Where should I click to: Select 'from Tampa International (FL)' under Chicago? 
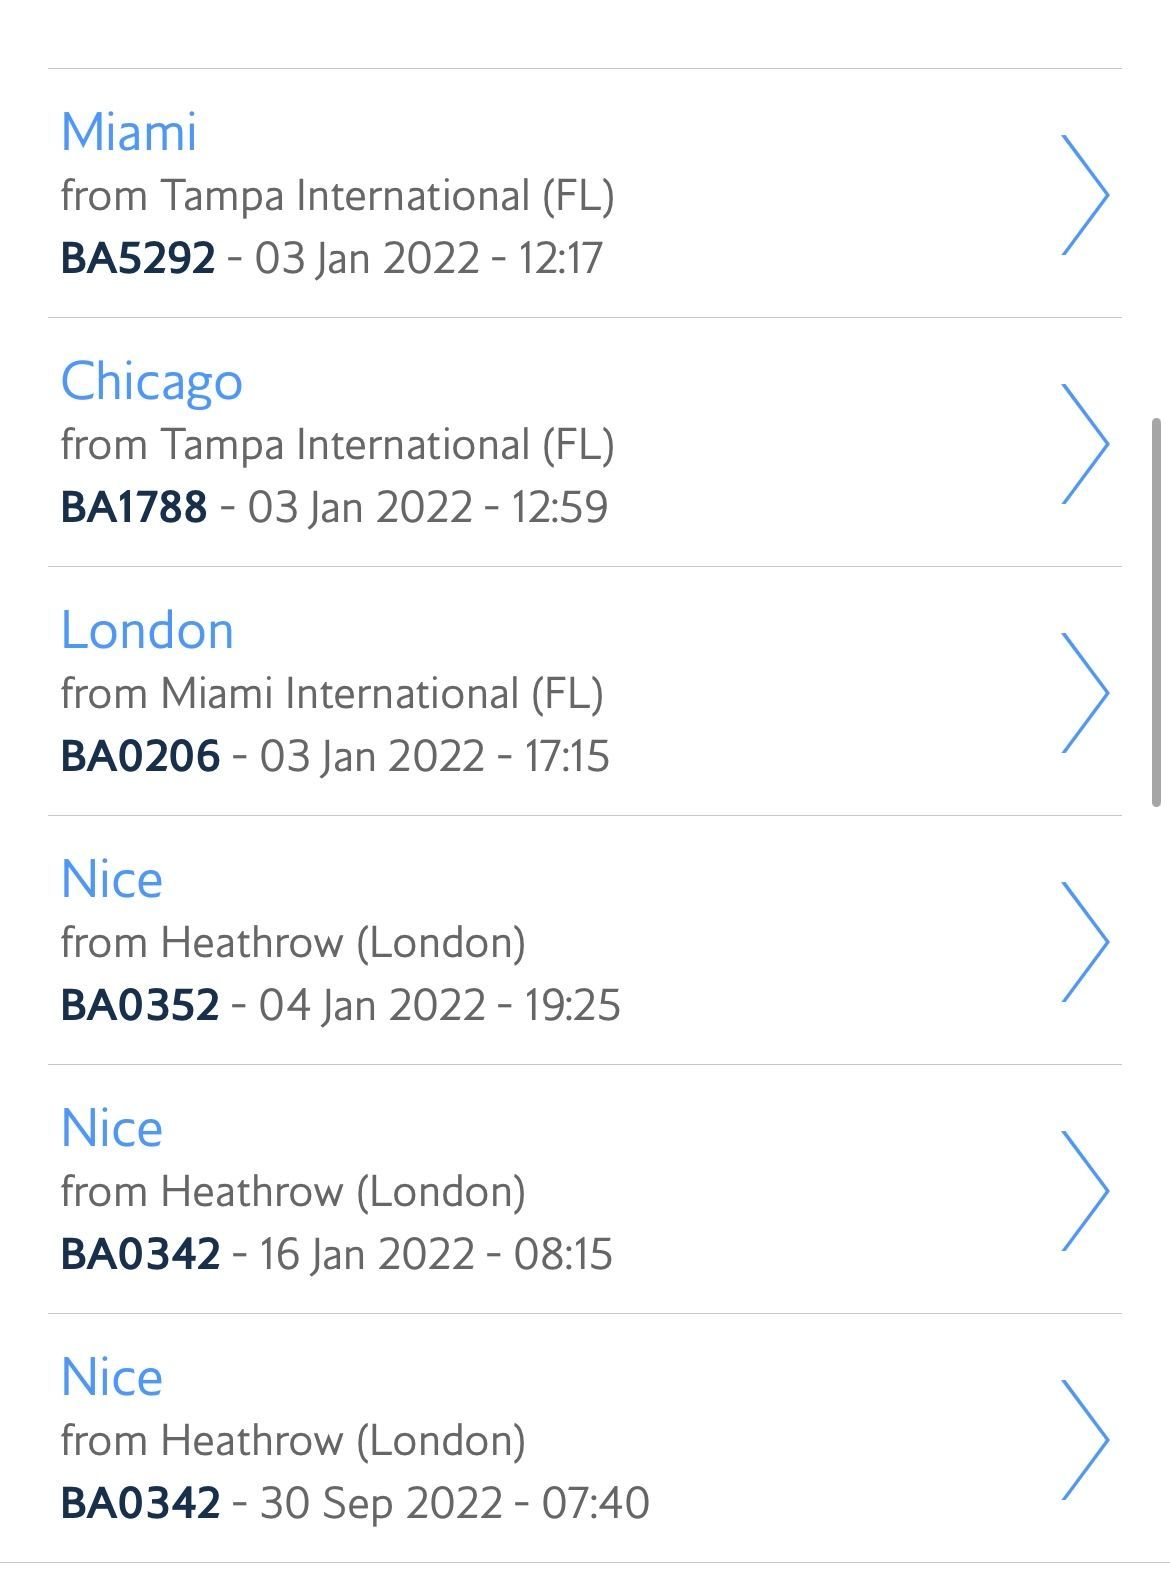337,445
